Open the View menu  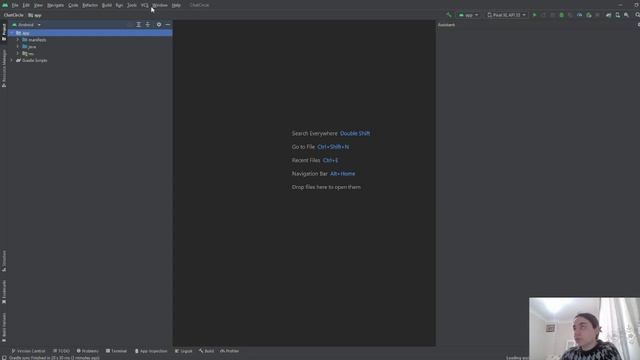point(38,5)
